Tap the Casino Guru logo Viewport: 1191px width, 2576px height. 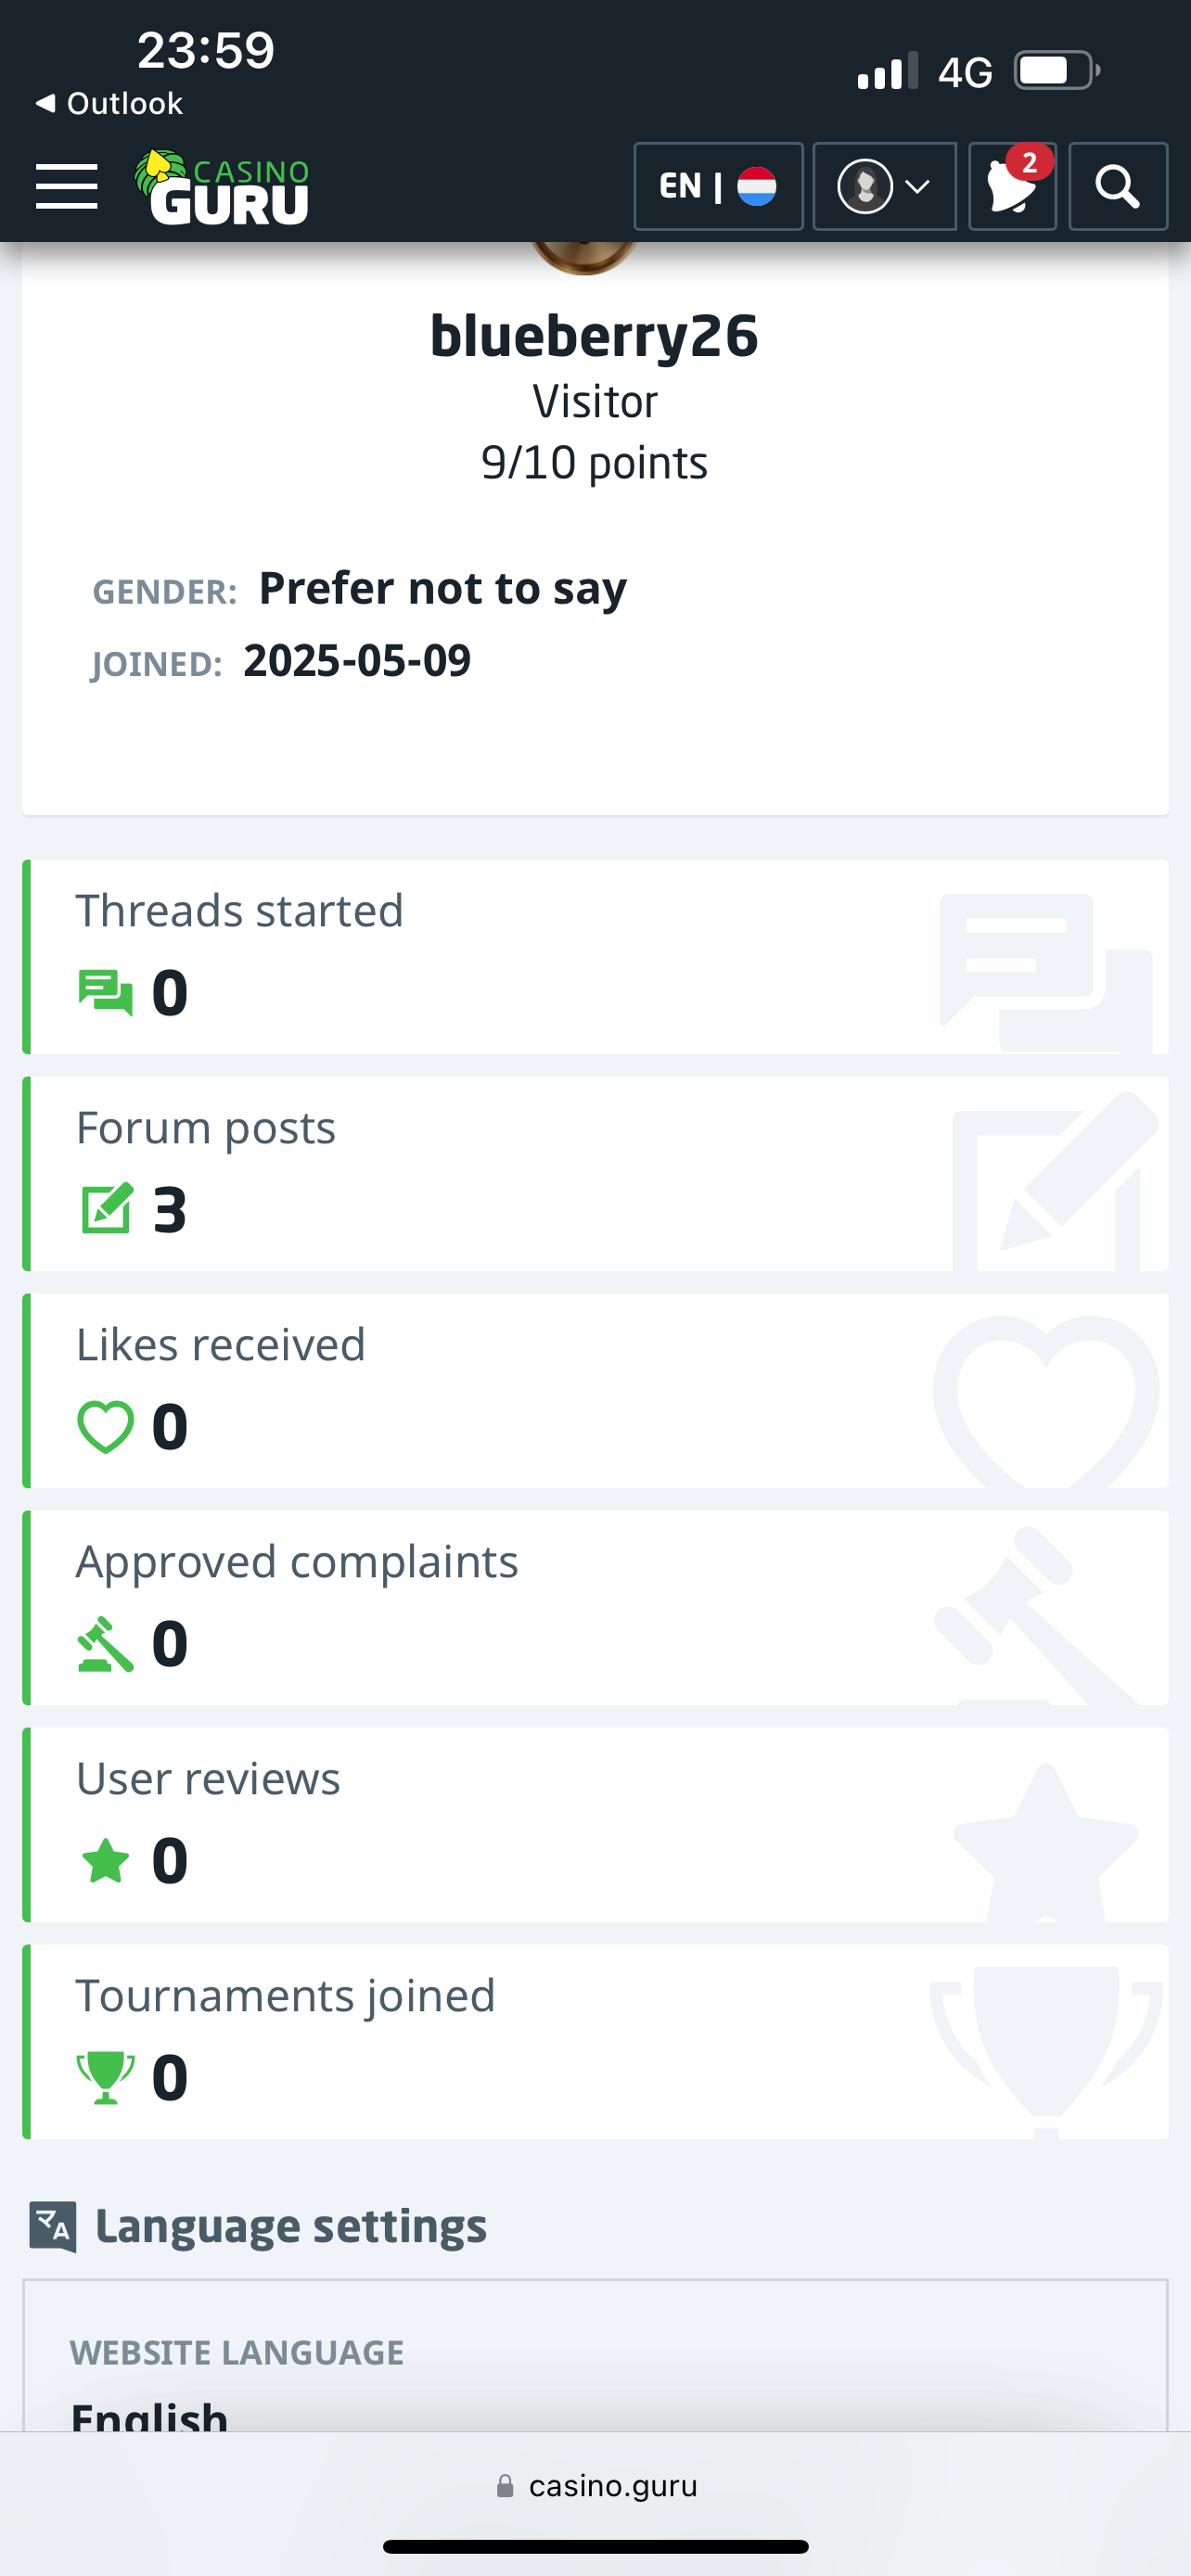[x=222, y=187]
